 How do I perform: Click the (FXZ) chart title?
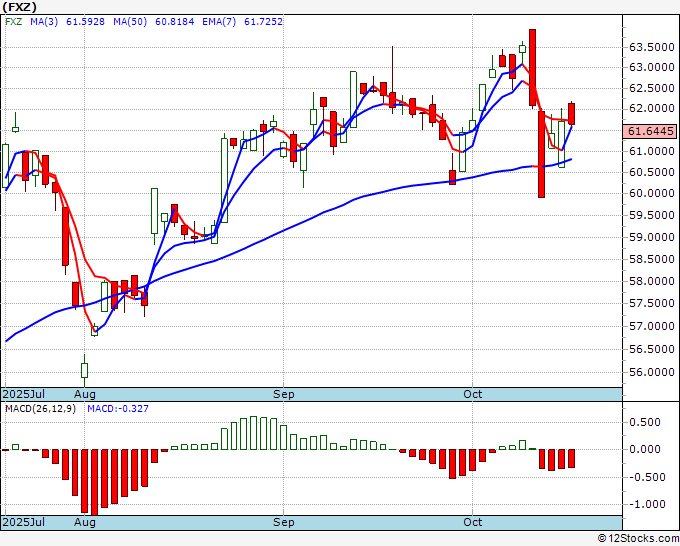coord(19,7)
